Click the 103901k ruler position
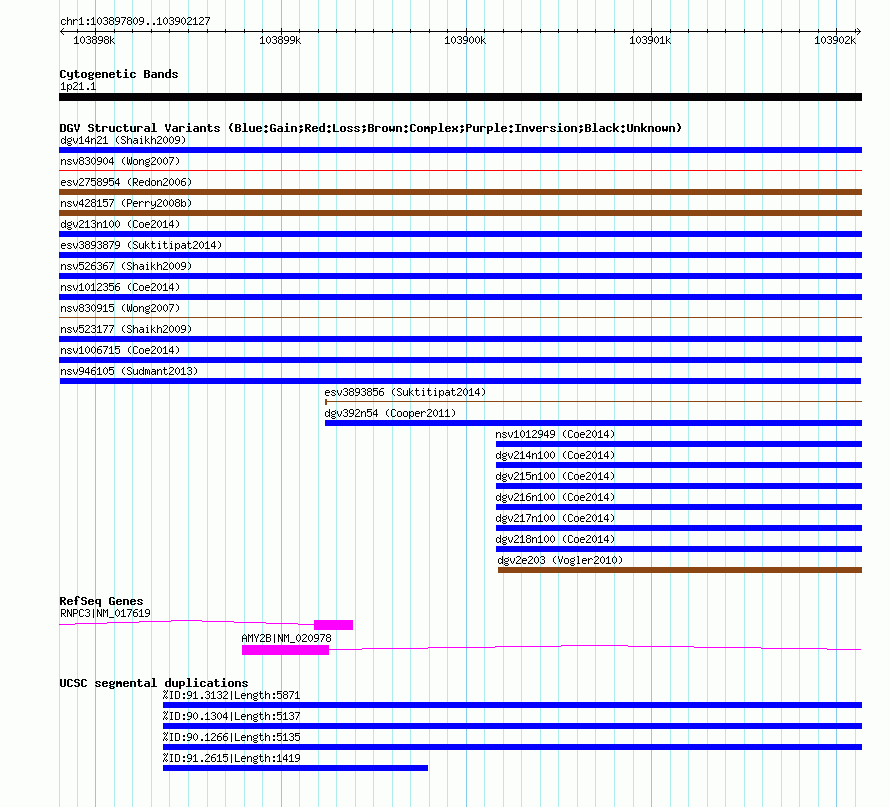 tap(650, 40)
